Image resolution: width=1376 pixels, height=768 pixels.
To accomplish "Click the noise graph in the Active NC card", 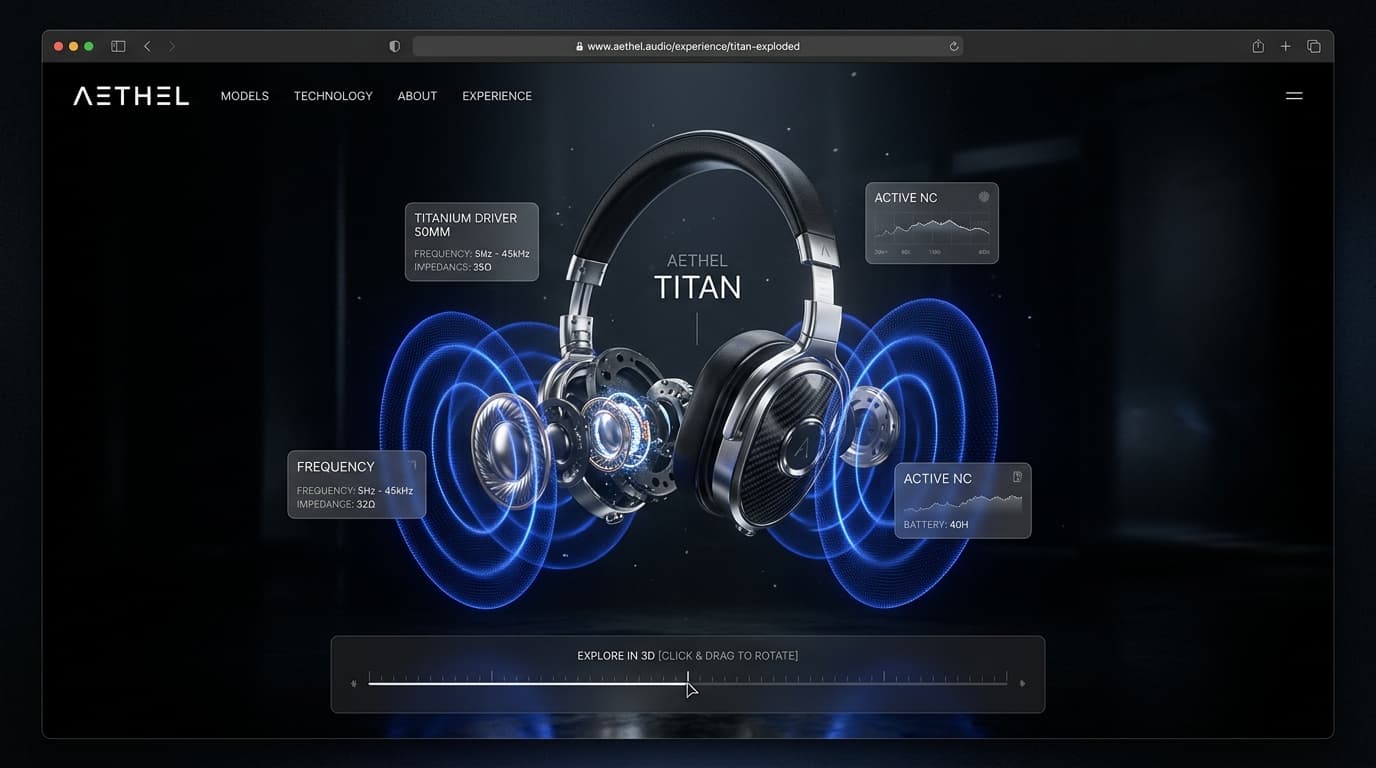I will [x=932, y=230].
